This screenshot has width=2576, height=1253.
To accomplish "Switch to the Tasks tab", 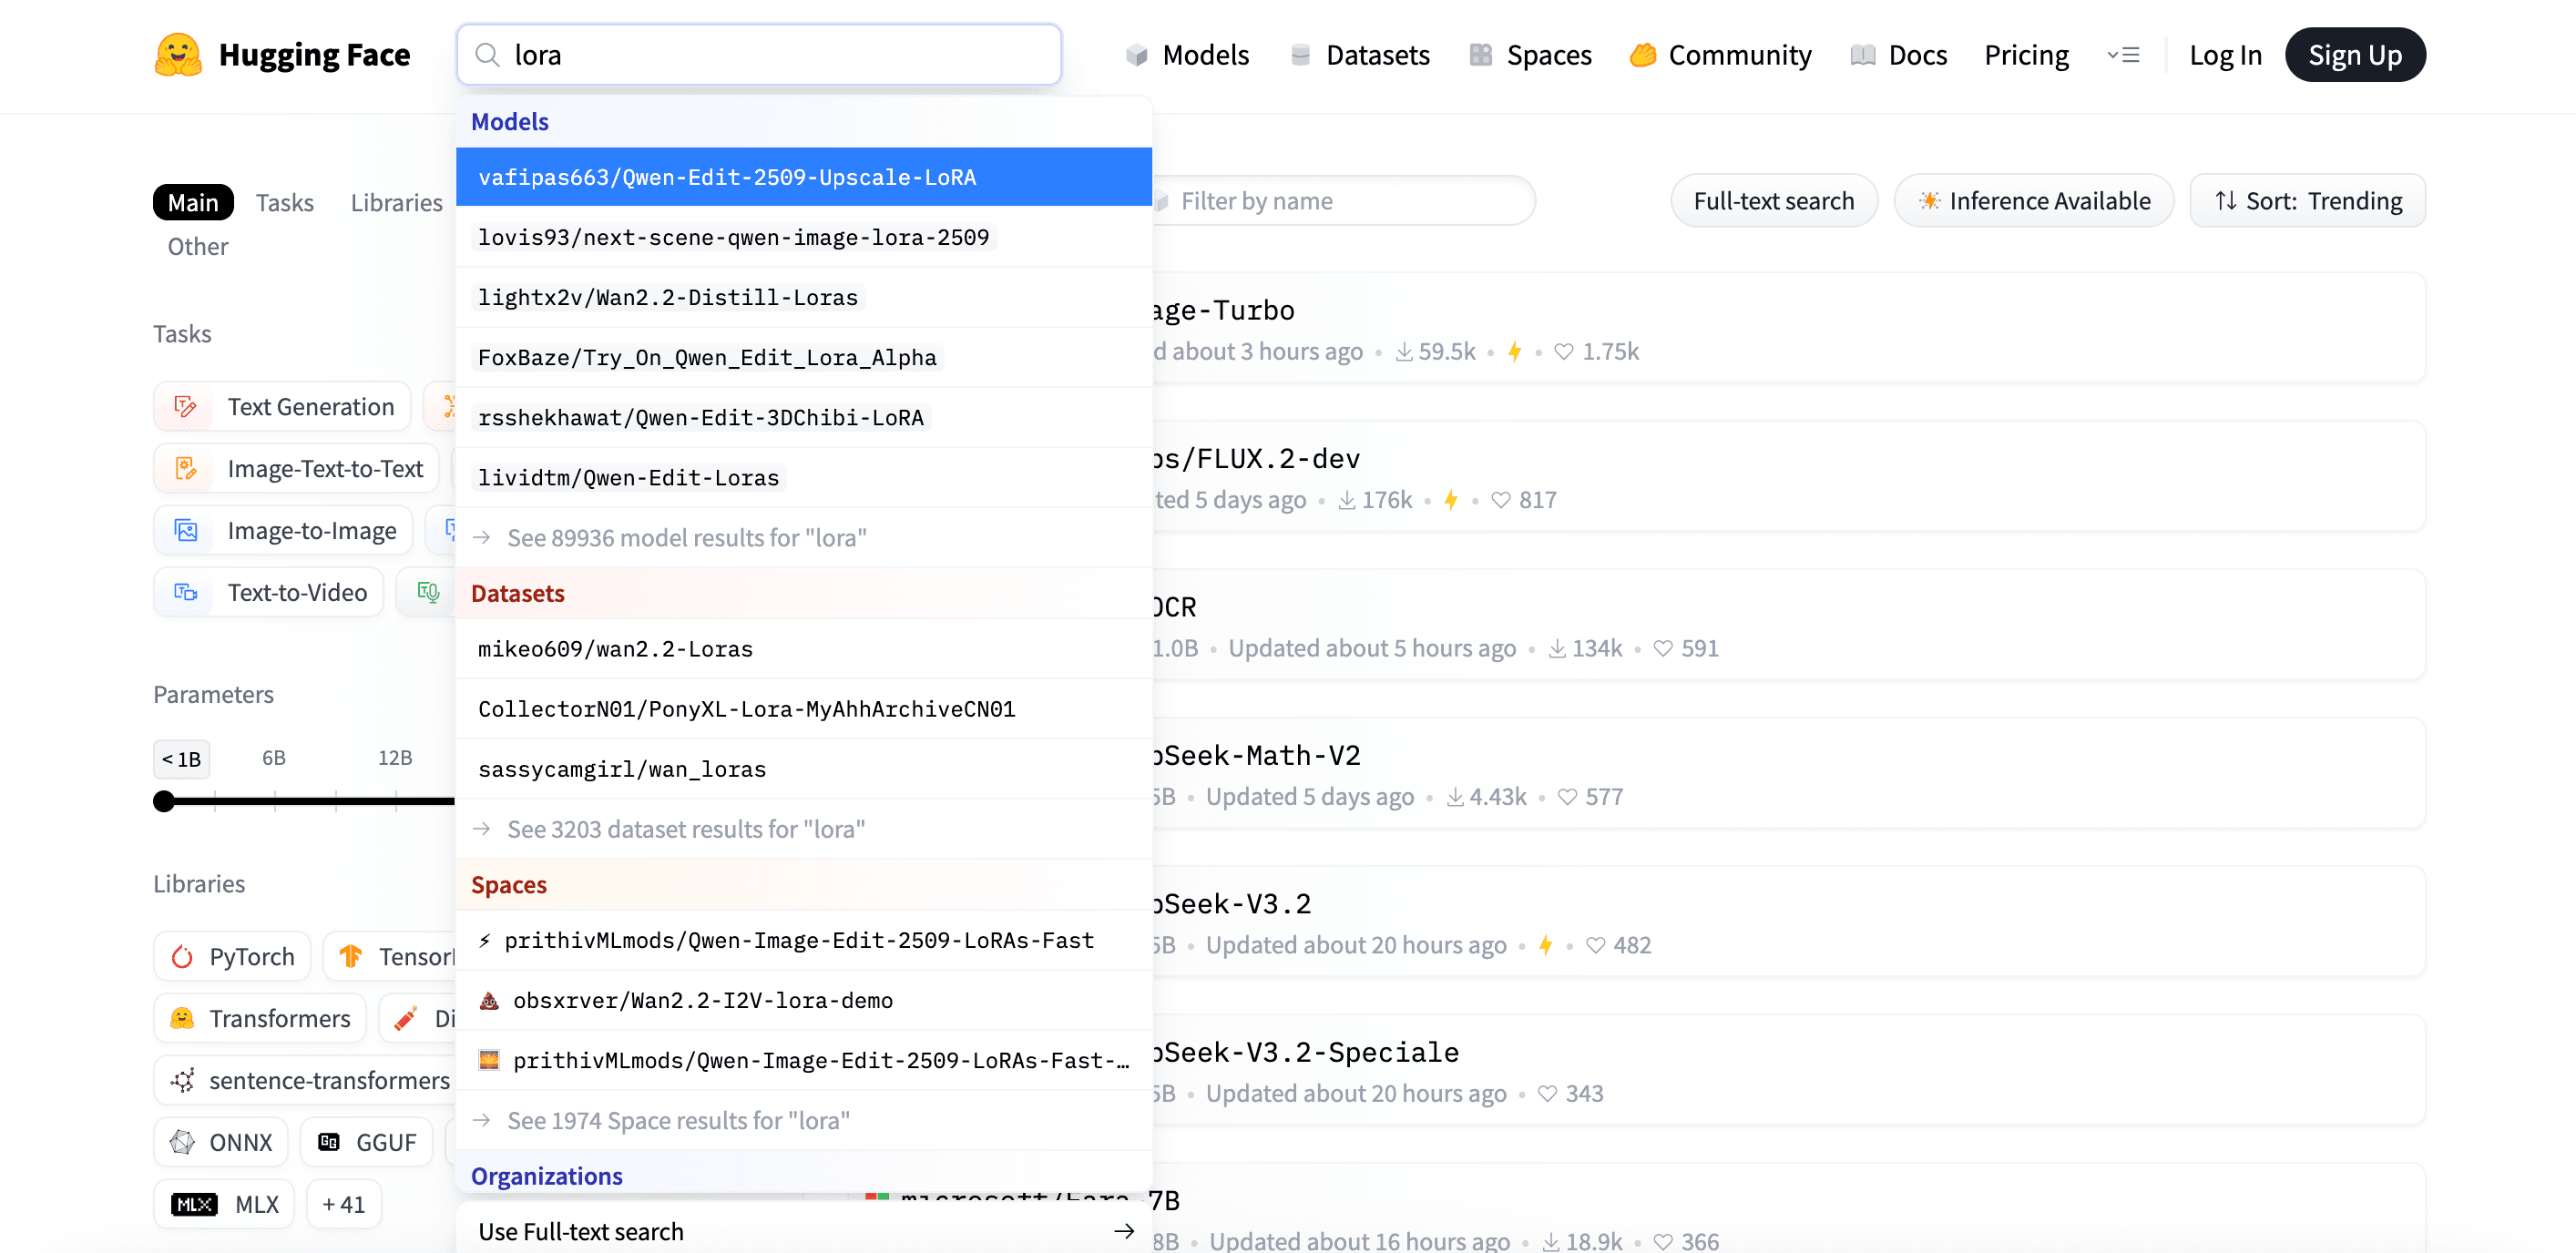I will 284,202.
